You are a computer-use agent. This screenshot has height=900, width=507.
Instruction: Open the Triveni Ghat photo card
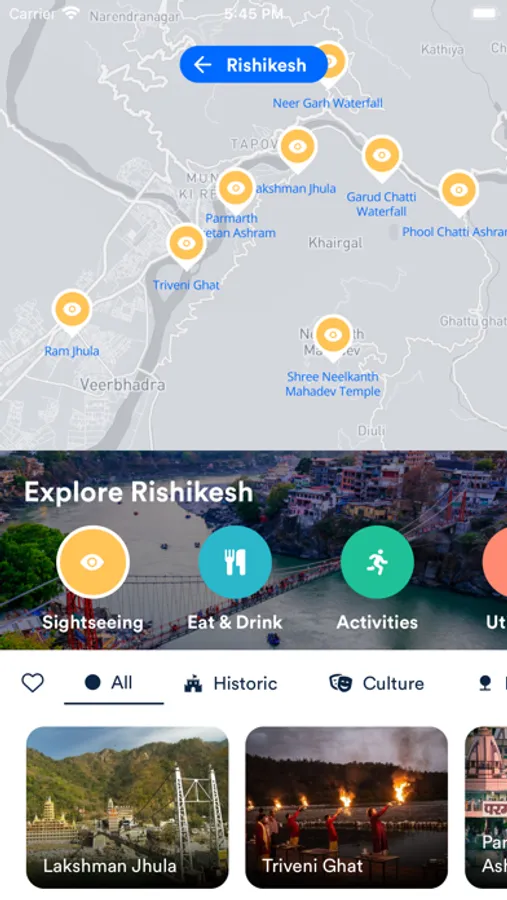pos(347,808)
